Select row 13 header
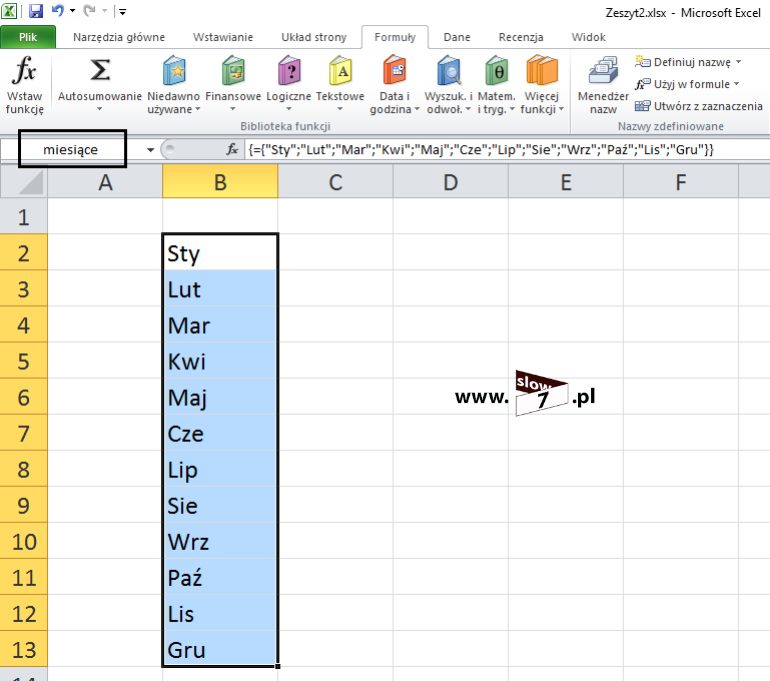The width and height of the screenshot is (770, 681). click(x=24, y=650)
